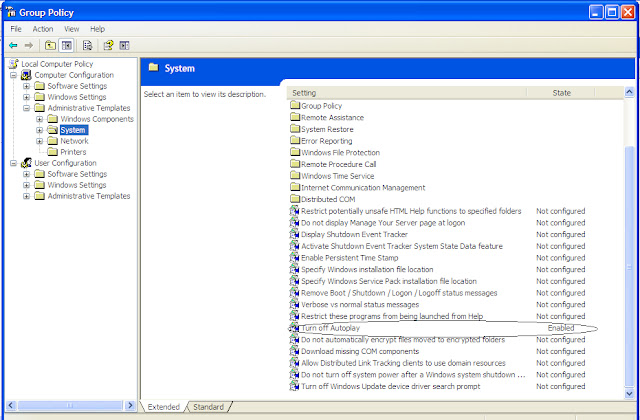Click the down arrow of the settings list scrollbar

click(x=629, y=393)
